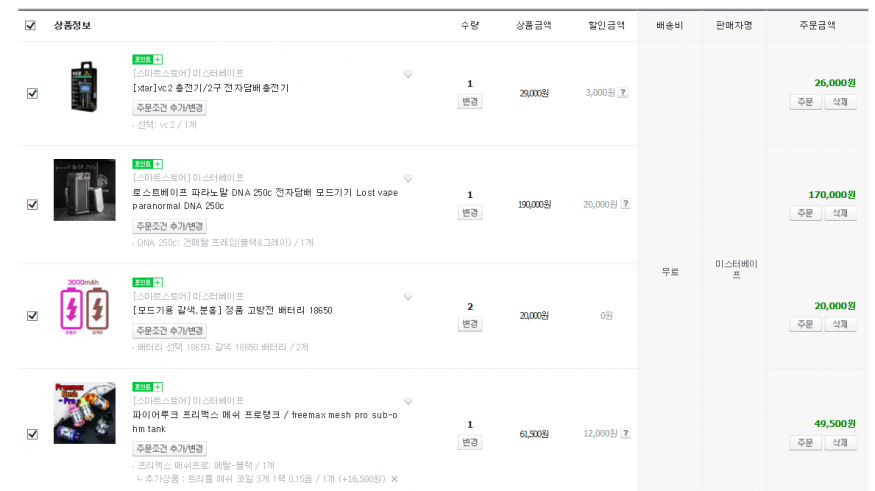Click 변경 quantity button for battery item
The image size is (875, 491).
[x=470, y=324]
